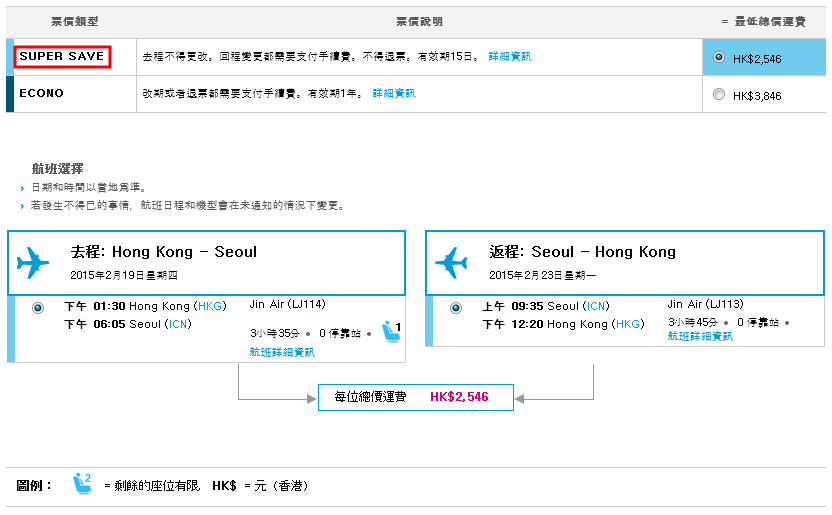
Task: Open return flight 航班詳細資訊 link
Action: coord(700,337)
